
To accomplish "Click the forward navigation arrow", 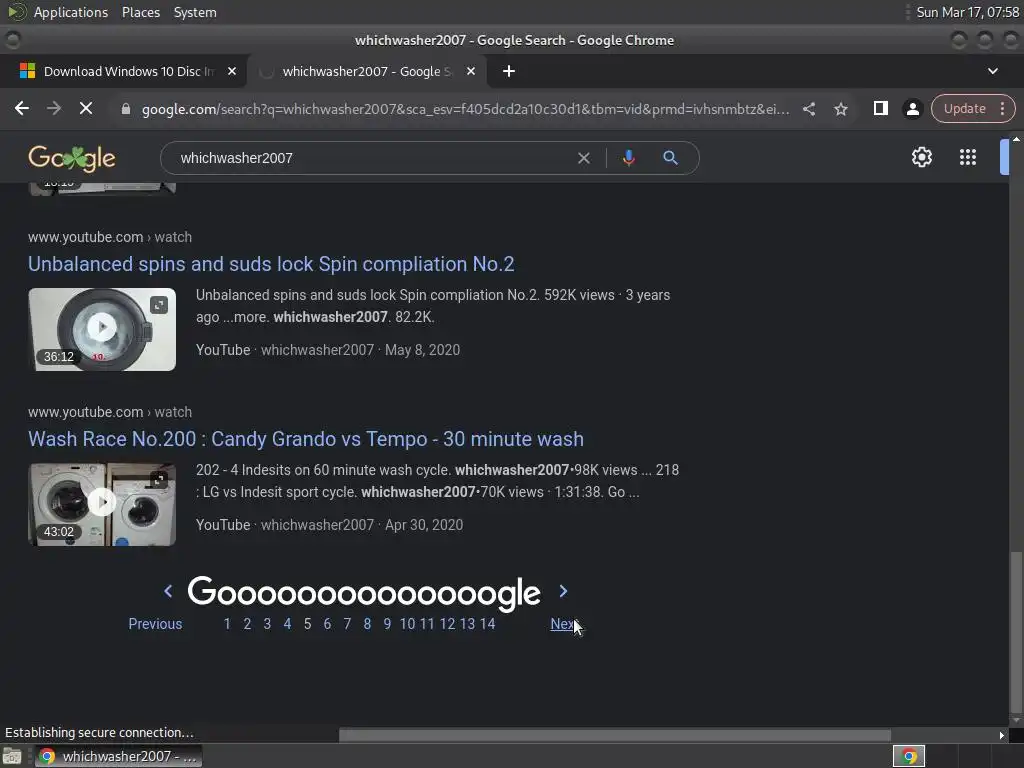I will (x=54, y=108).
